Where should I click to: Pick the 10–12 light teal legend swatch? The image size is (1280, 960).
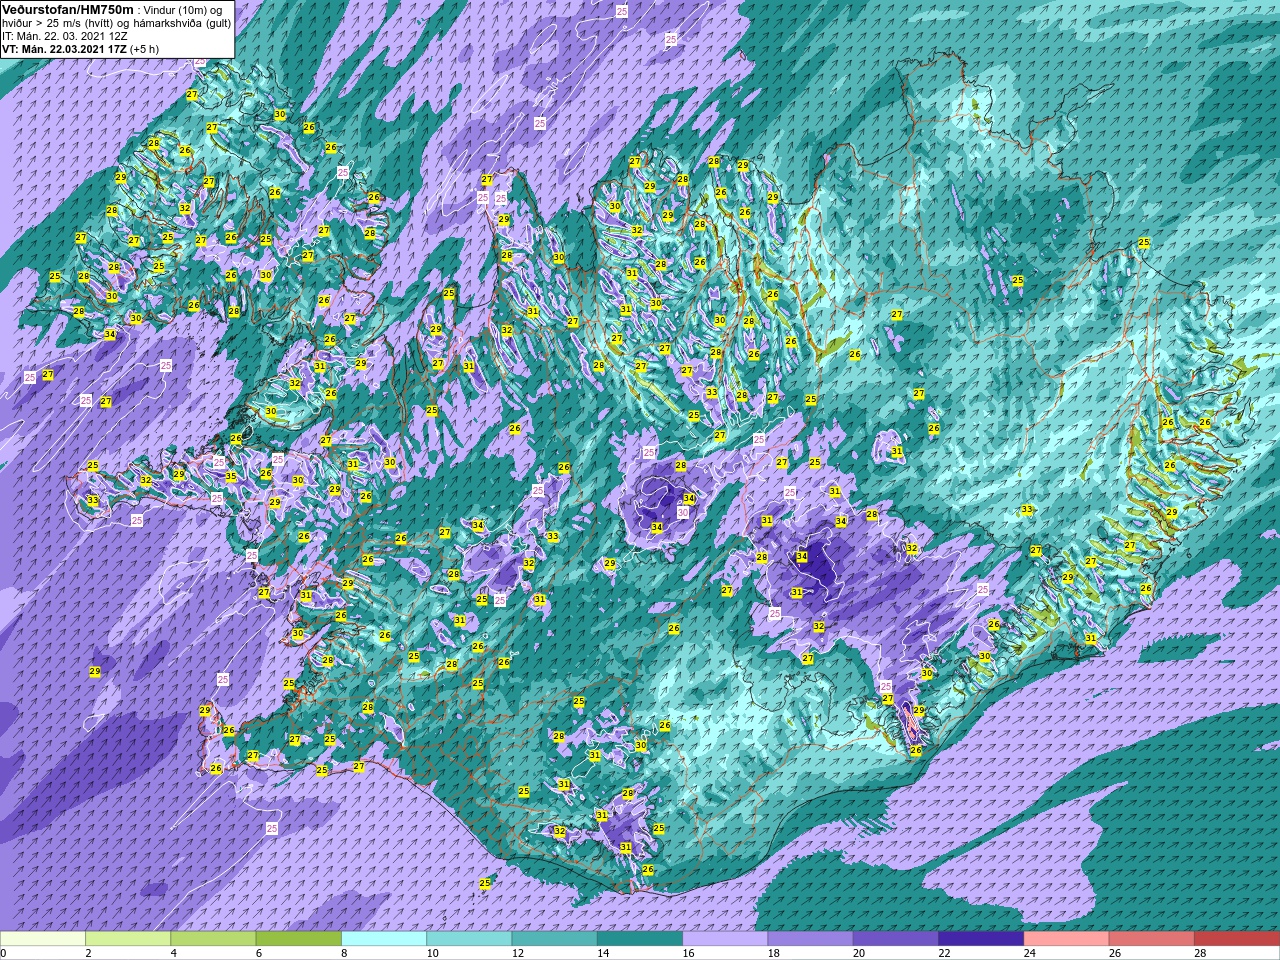point(469,939)
